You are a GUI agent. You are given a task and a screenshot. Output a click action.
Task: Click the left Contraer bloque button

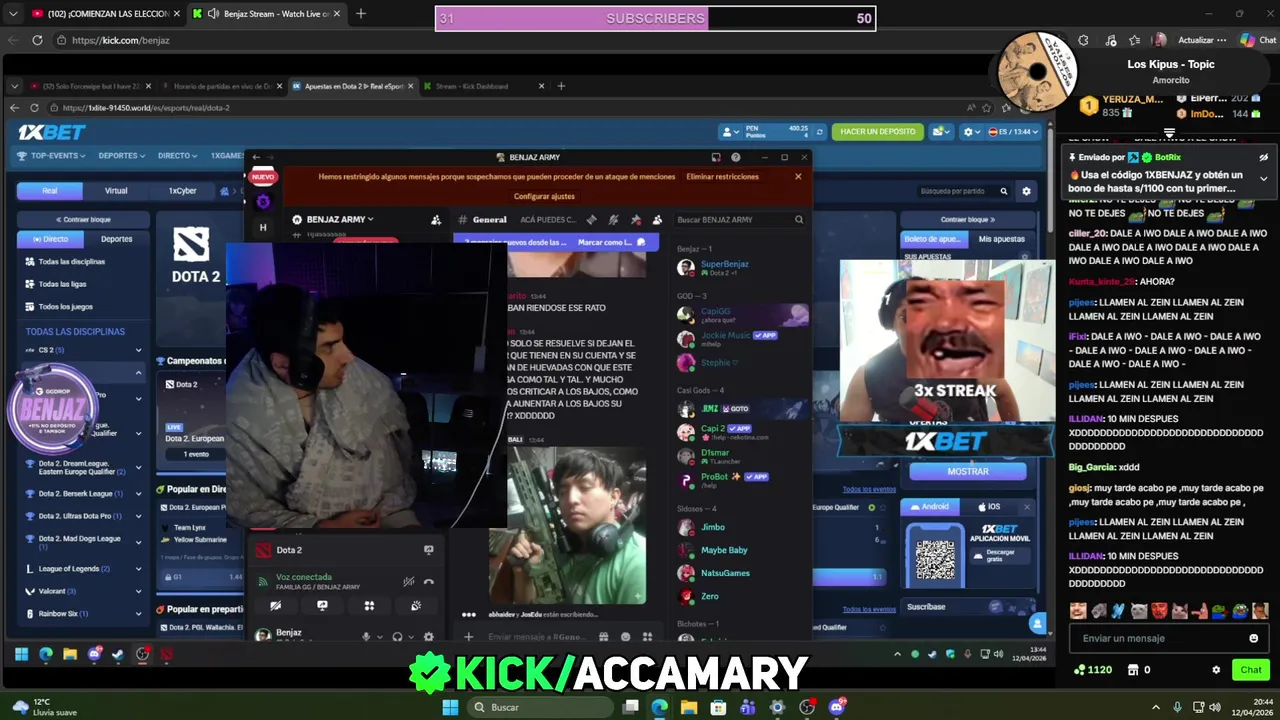[x=84, y=219]
